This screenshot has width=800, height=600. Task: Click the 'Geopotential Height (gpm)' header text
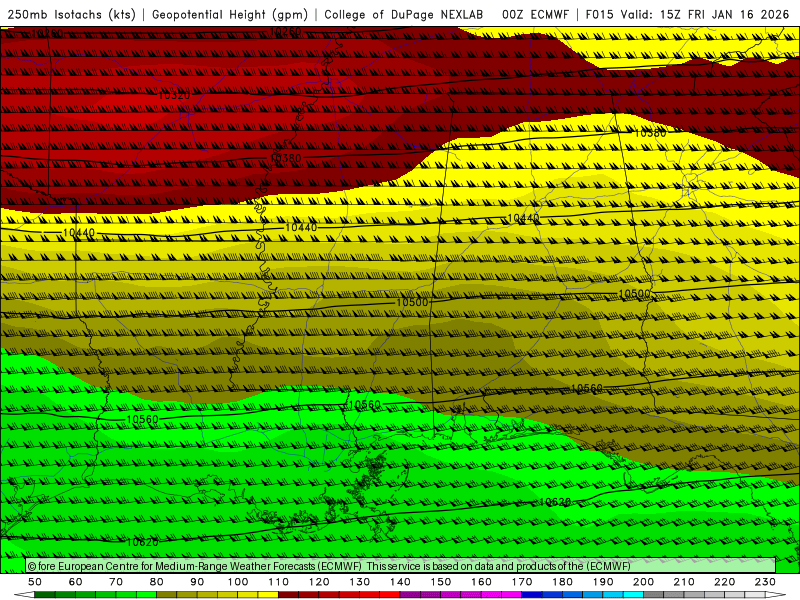[230, 15]
